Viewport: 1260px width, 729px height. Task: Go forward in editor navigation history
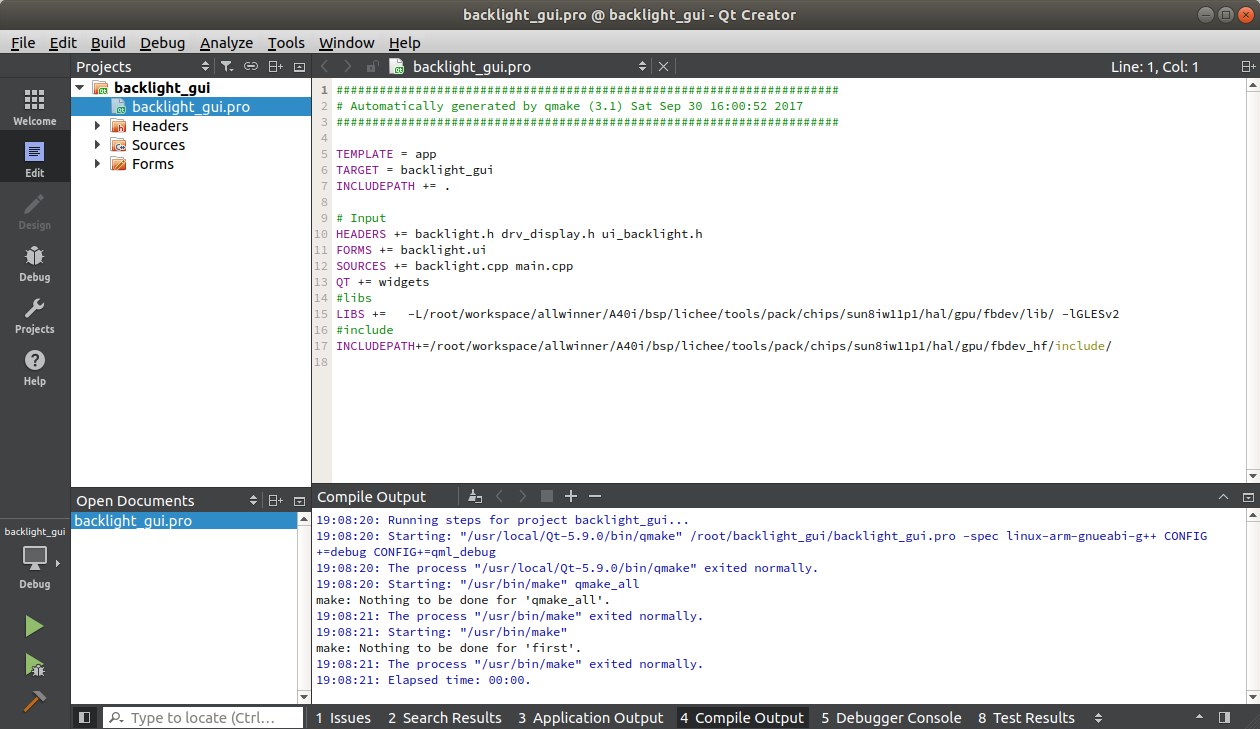[348, 67]
